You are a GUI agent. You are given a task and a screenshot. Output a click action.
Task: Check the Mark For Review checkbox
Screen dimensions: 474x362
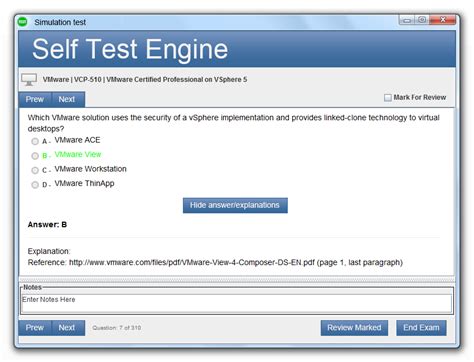pyautogui.click(x=388, y=98)
